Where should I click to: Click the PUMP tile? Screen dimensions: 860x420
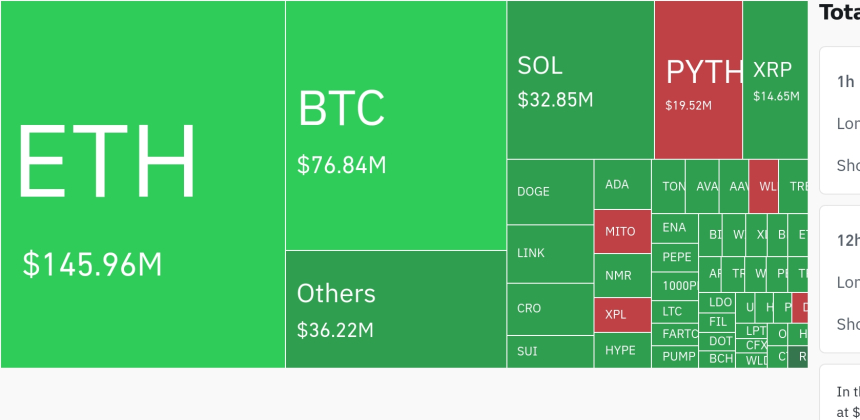[x=679, y=356]
